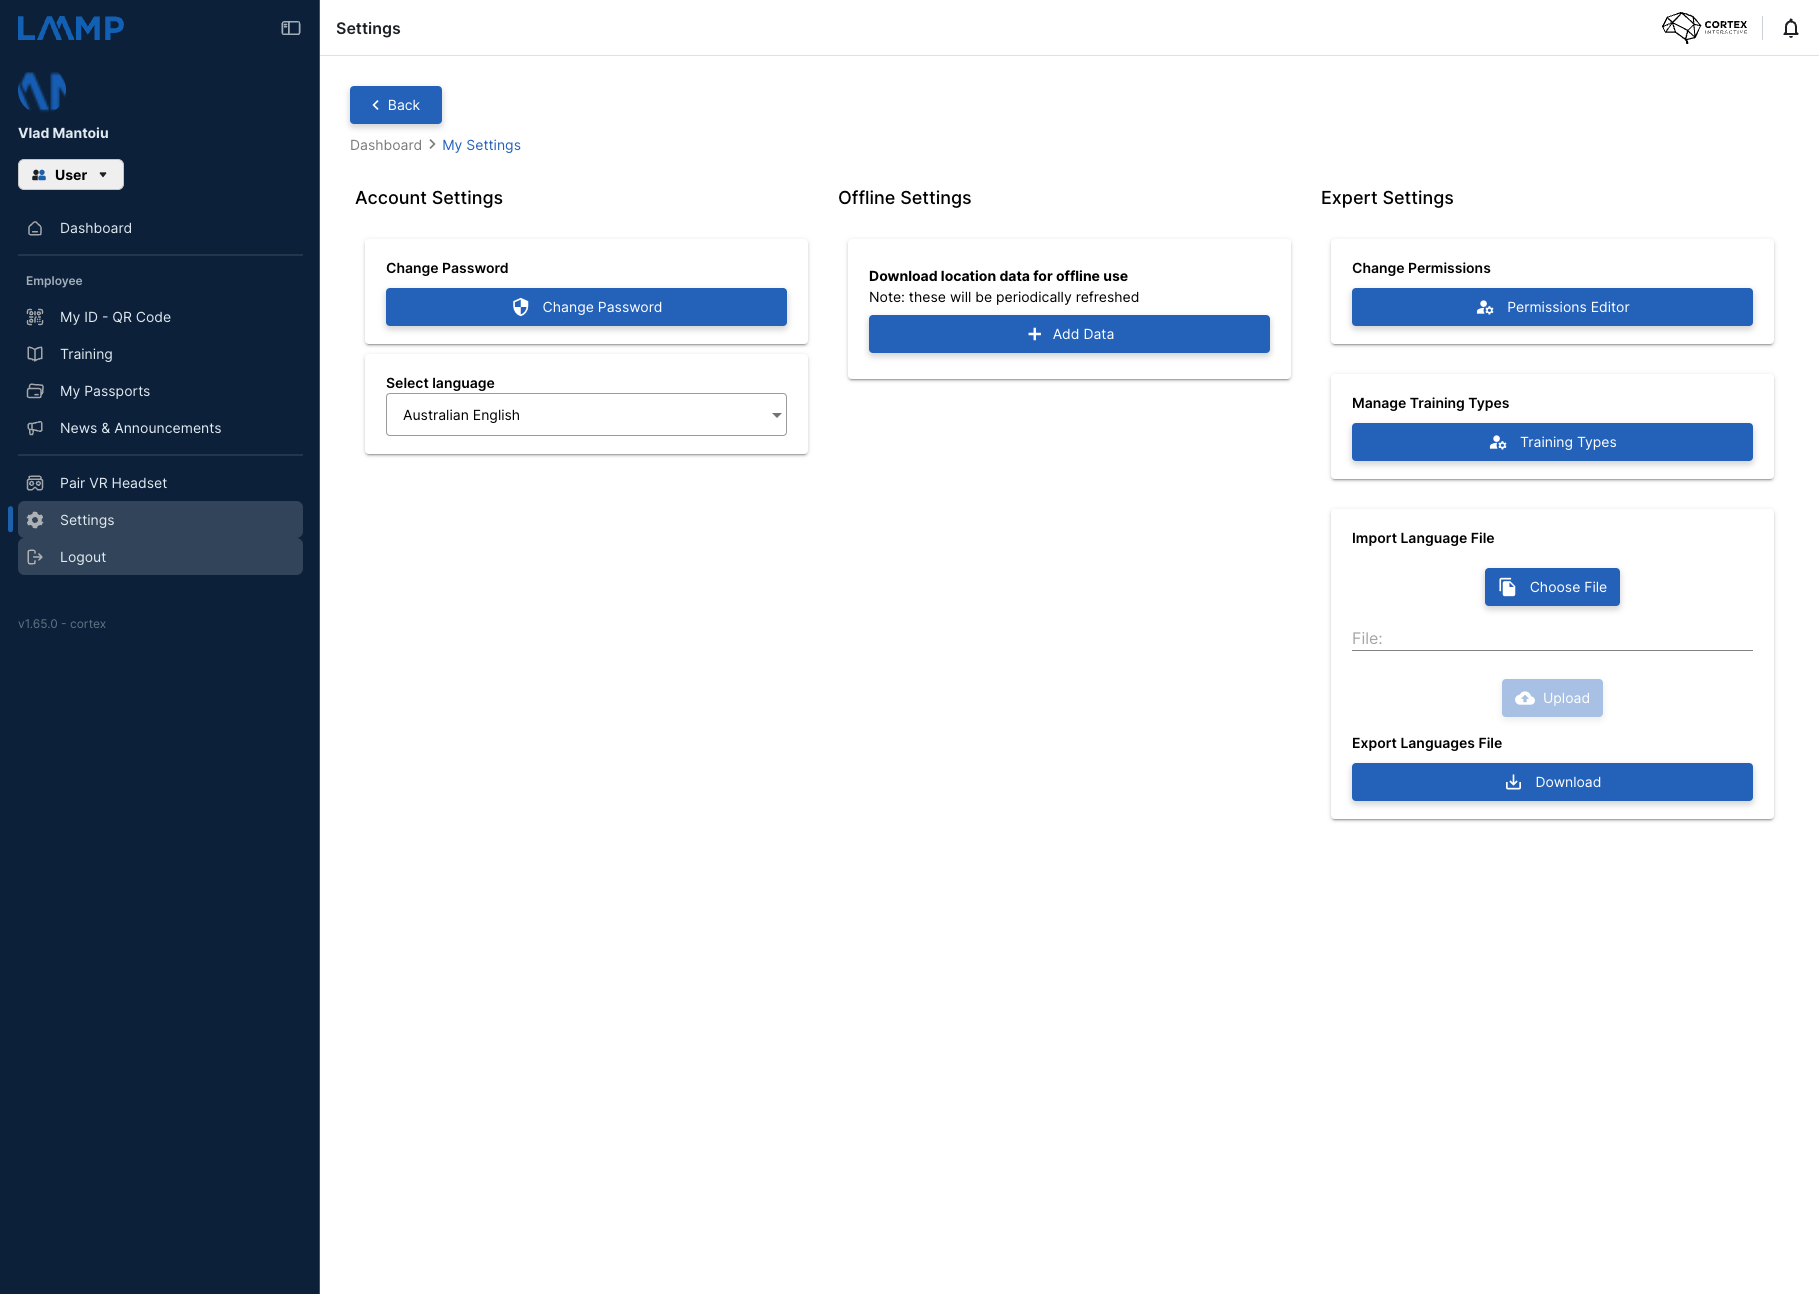
Task: Click the Change Password button
Action: [x=586, y=307]
